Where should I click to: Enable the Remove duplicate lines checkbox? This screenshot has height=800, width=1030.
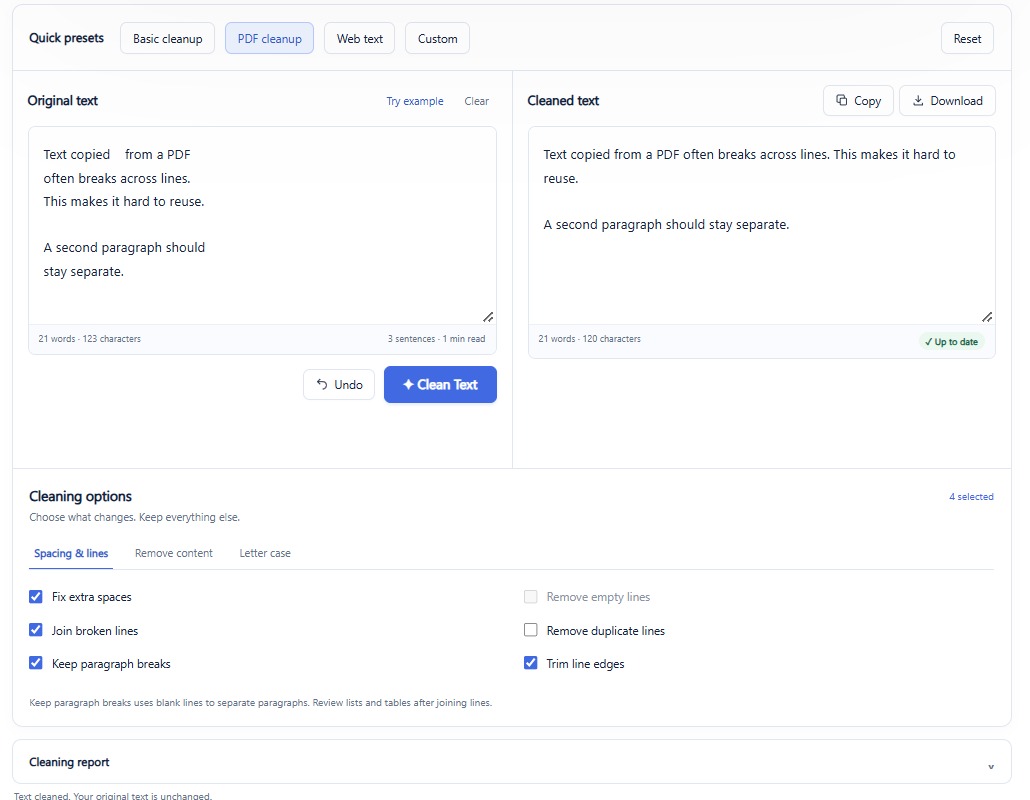pyautogui.click(x=531, y=630)
